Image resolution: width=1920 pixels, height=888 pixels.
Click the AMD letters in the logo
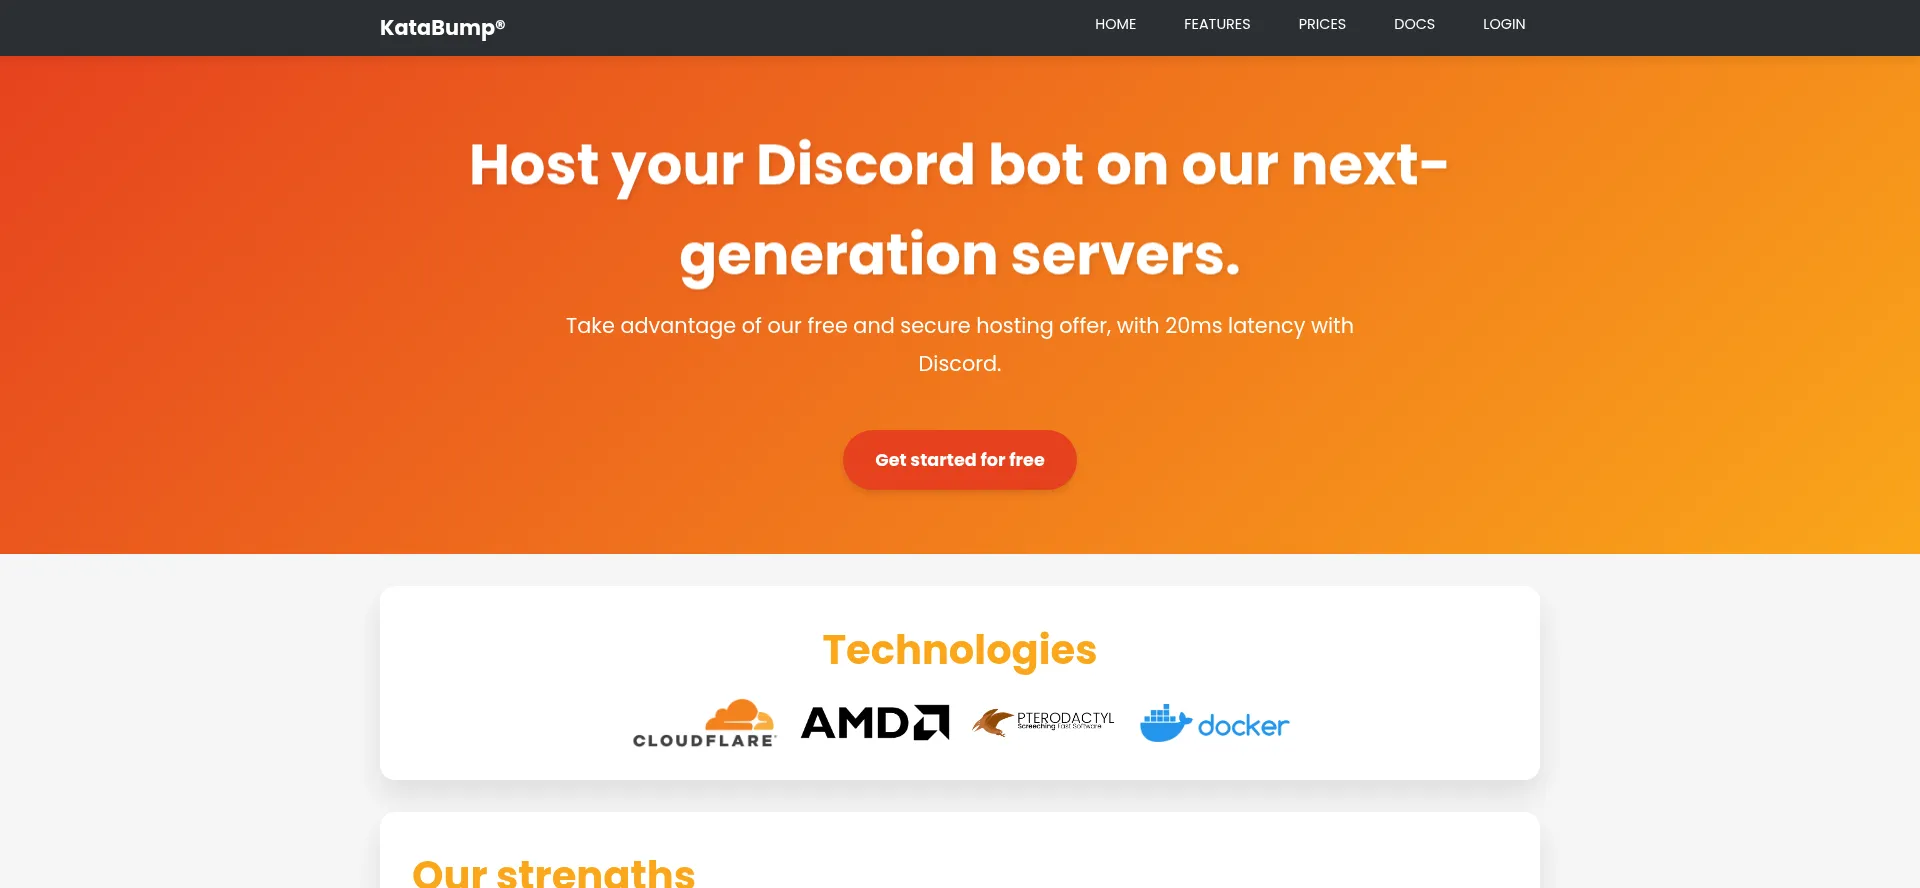click(x=856, y=722)
